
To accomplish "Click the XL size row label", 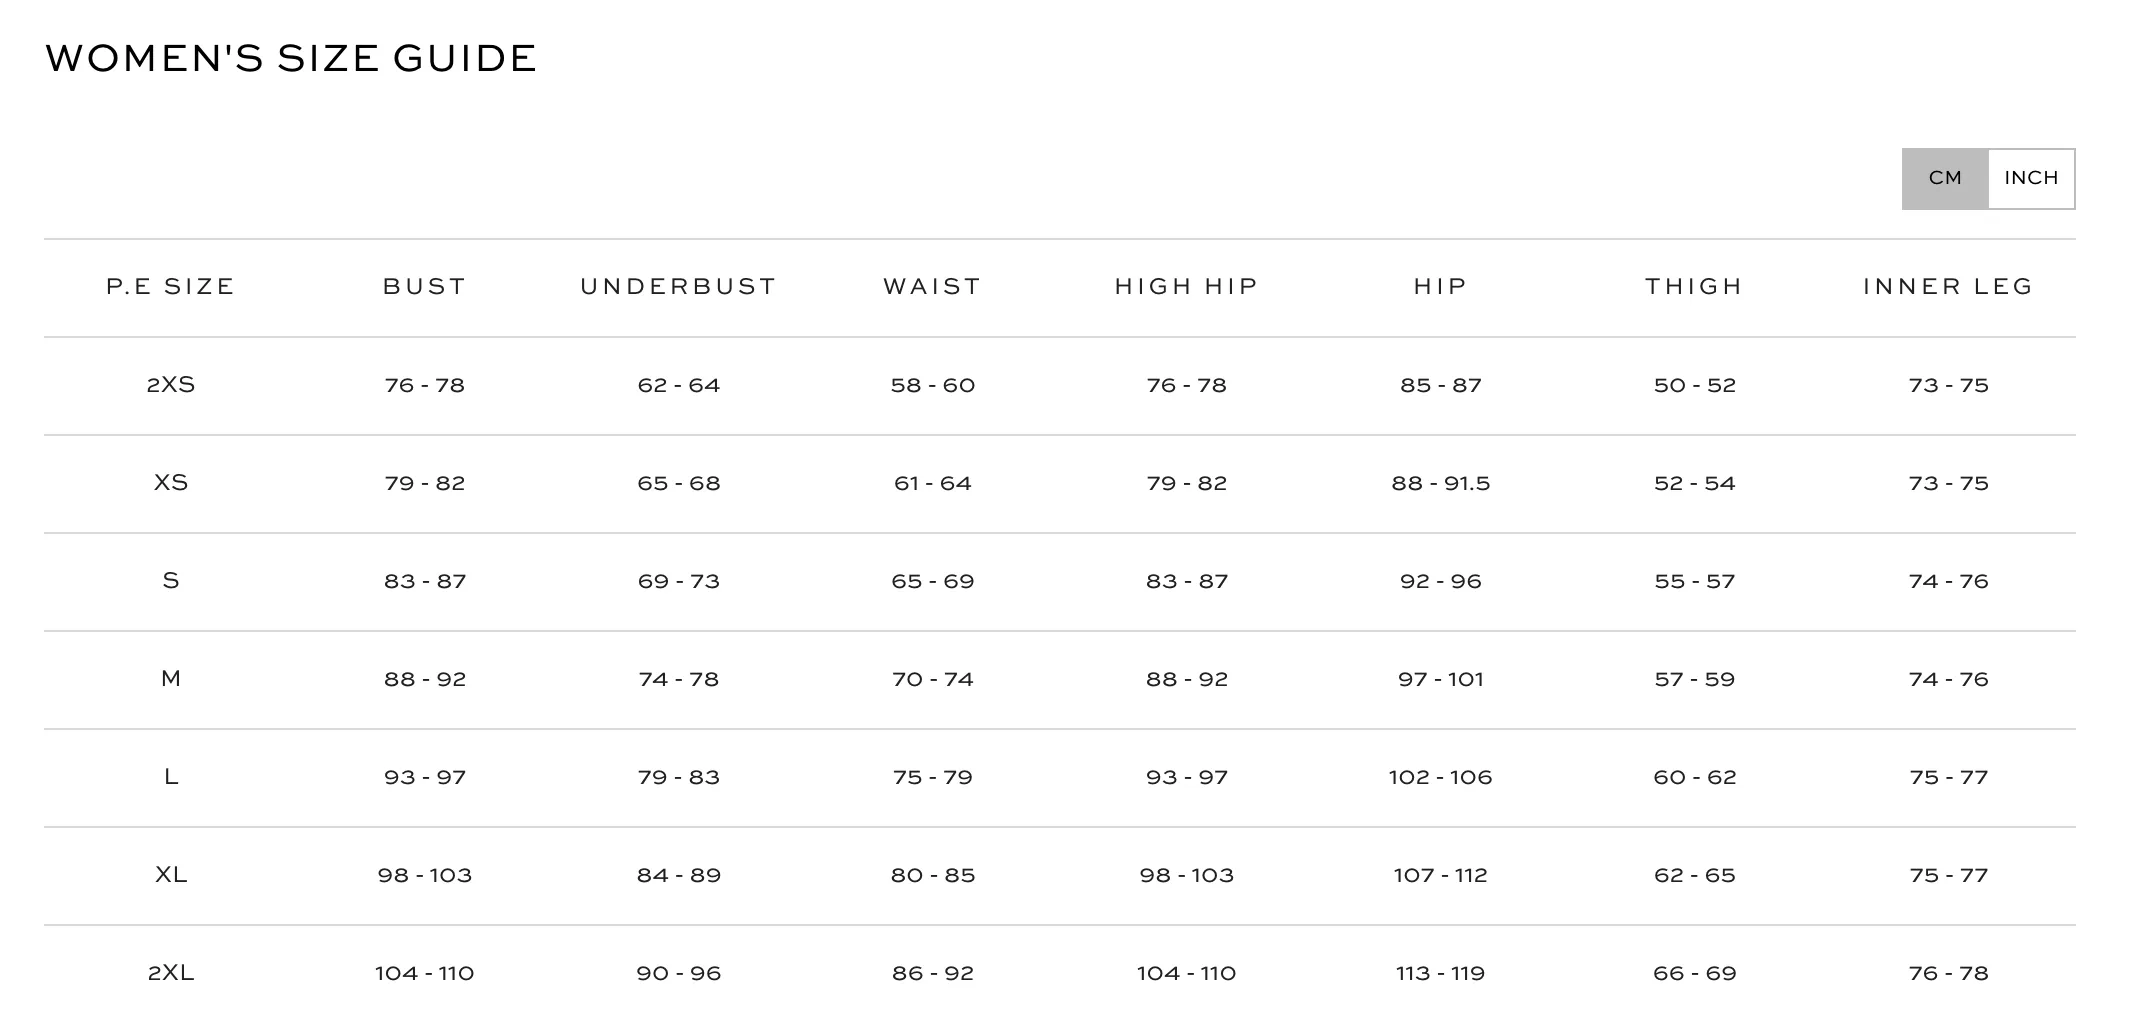I will 171,875.
